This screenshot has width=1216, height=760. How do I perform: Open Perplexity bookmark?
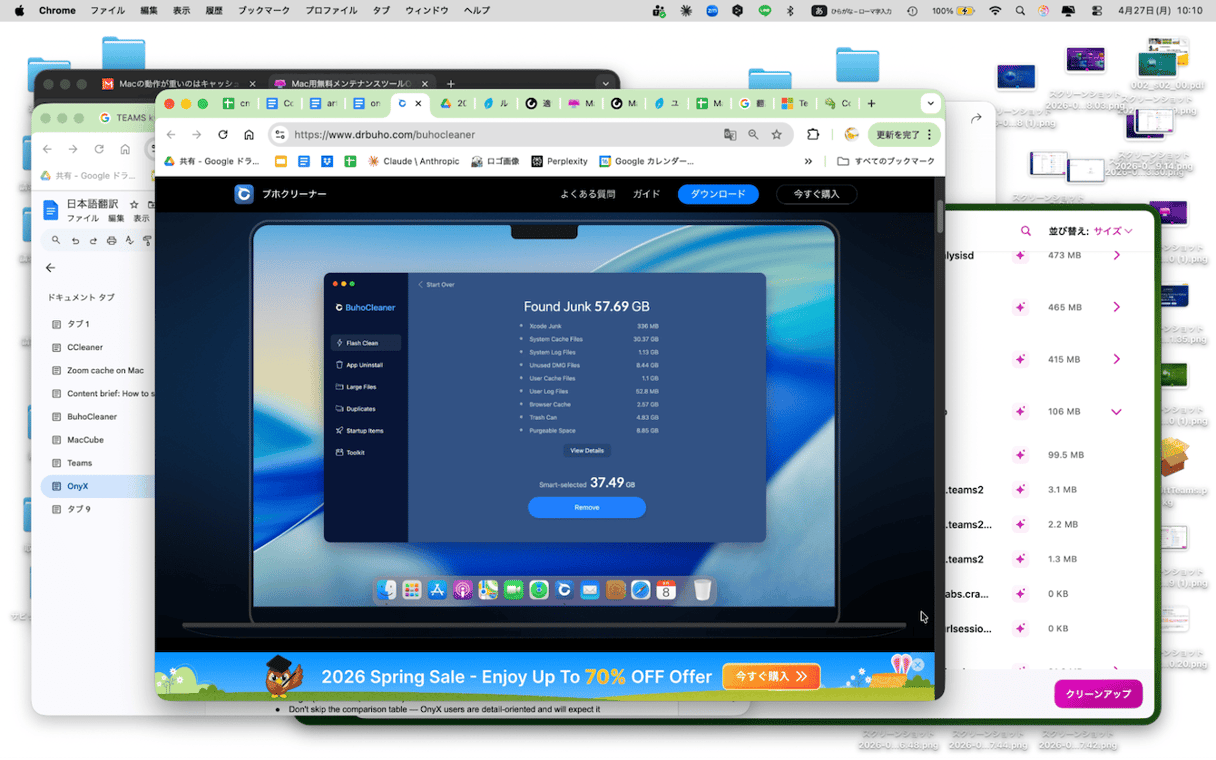click(559, 161)
